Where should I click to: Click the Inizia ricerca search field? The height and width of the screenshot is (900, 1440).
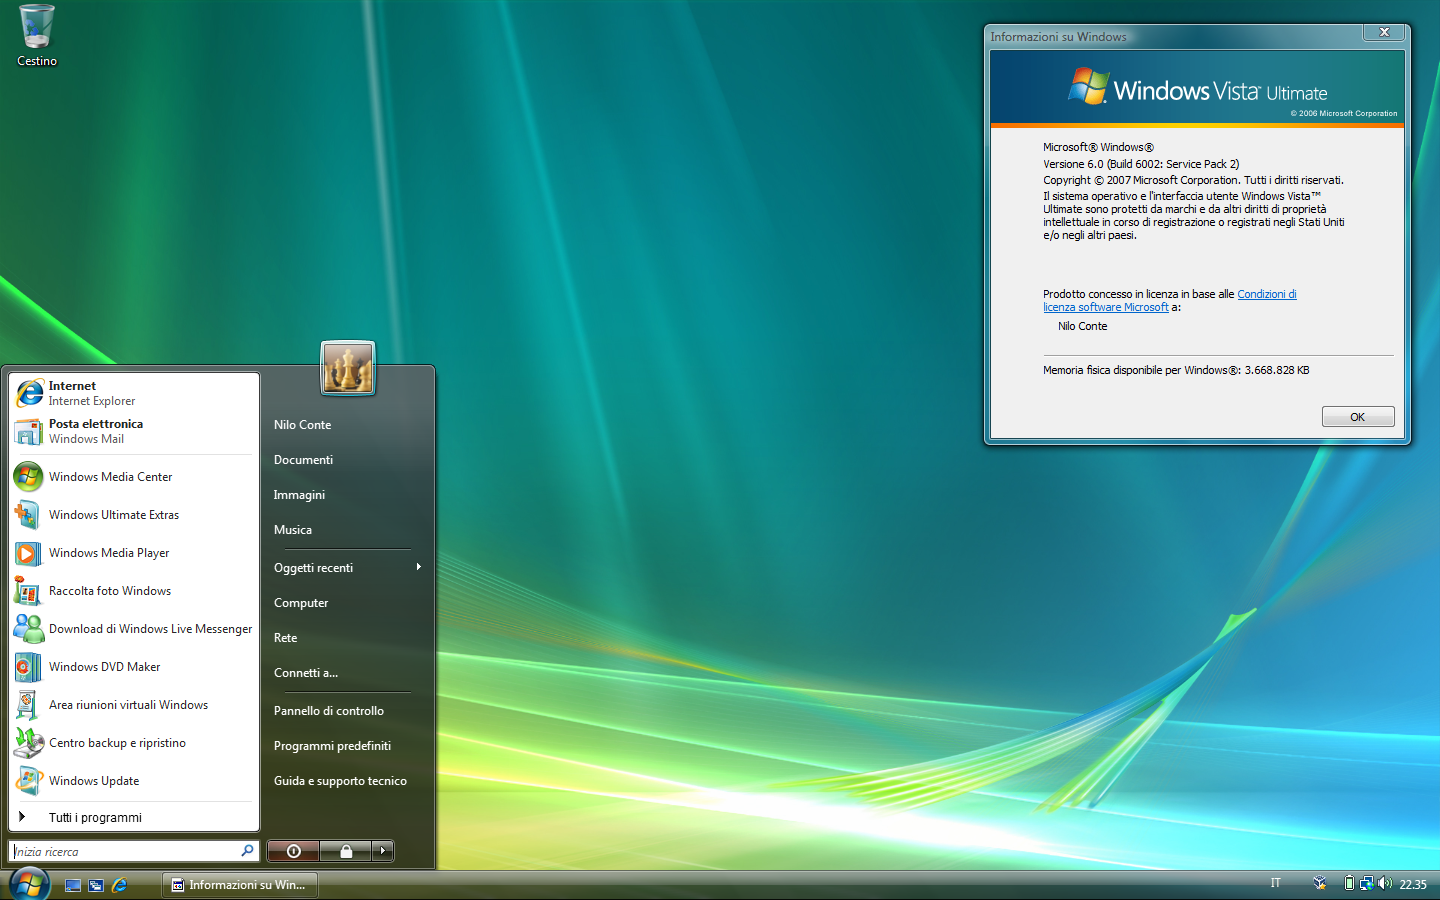pyautogui.click(x=134, y=851)
